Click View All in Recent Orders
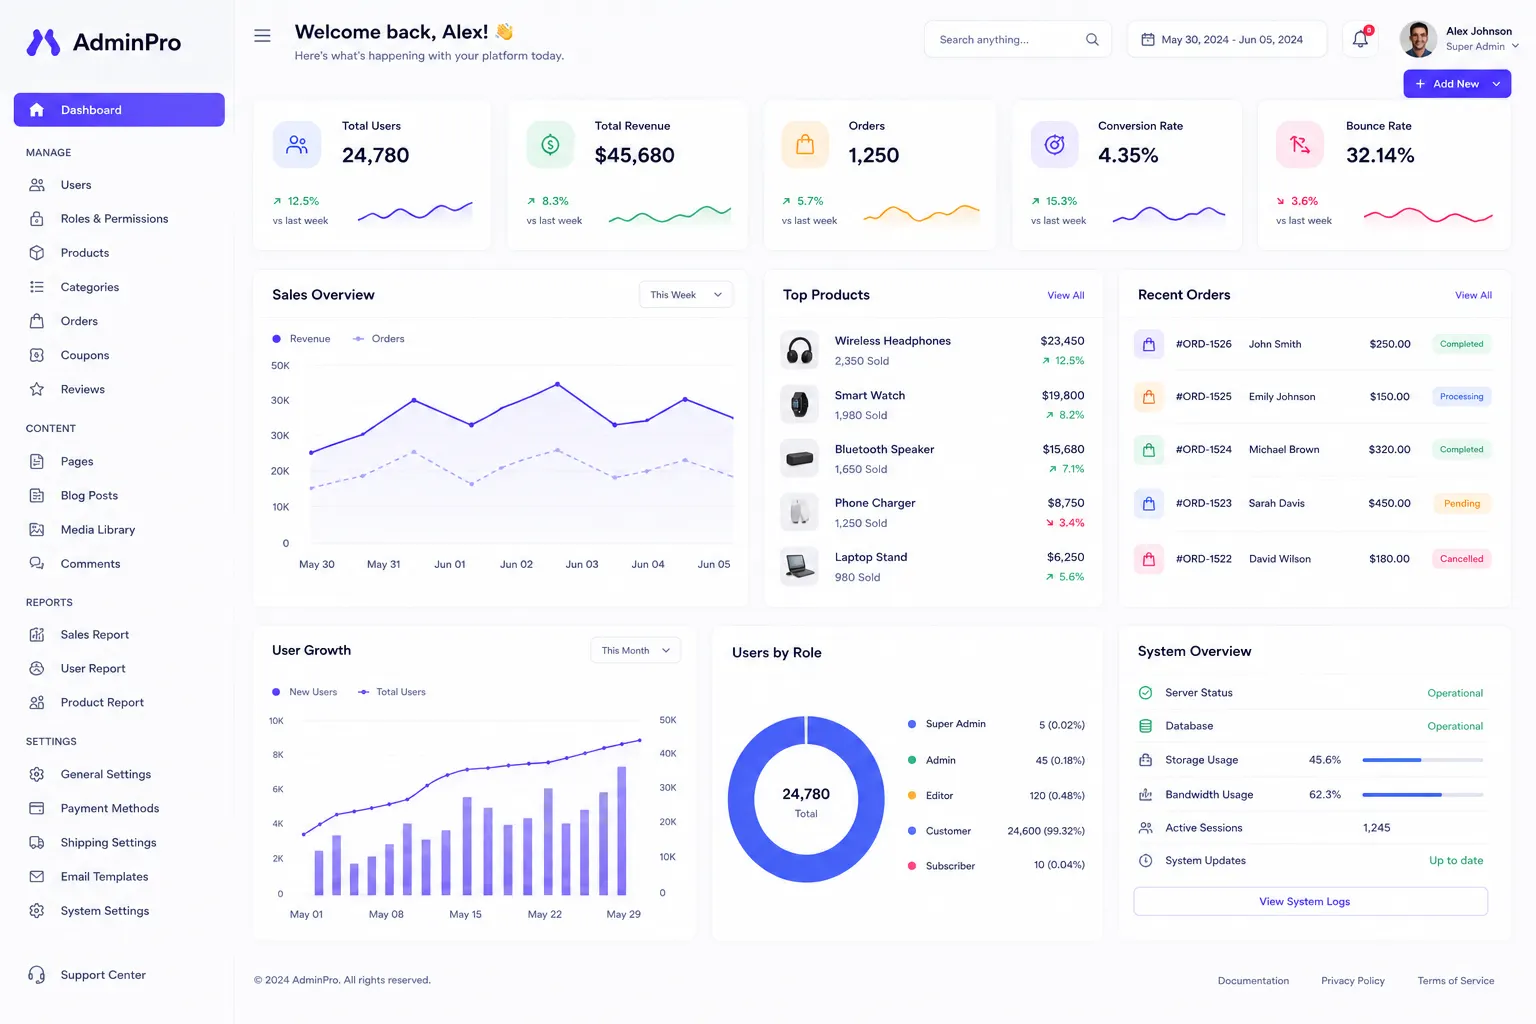Viewport: 1536px width, 1024px height. (x=1473, y=296)
